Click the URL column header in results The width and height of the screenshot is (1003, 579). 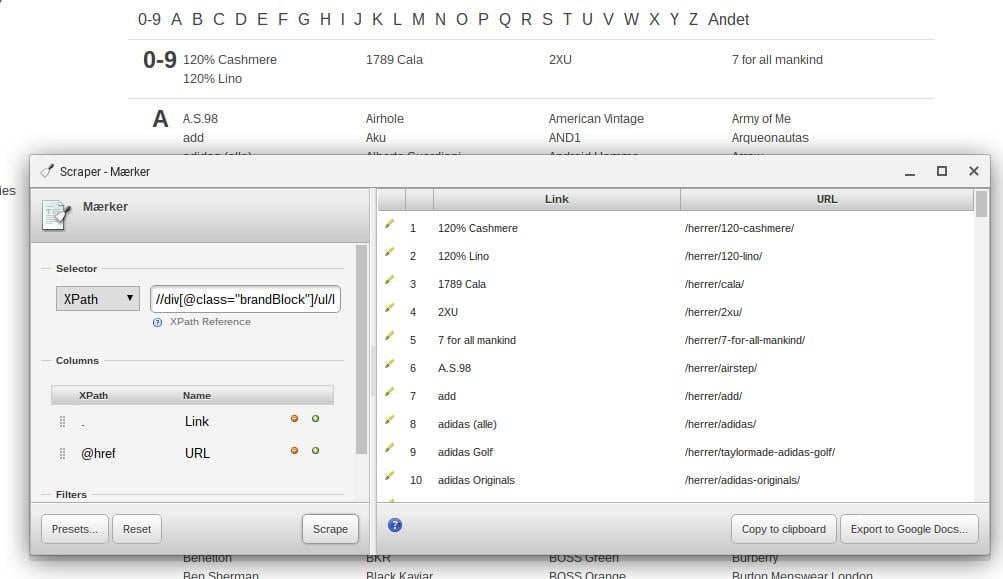[x=826, y=199]
